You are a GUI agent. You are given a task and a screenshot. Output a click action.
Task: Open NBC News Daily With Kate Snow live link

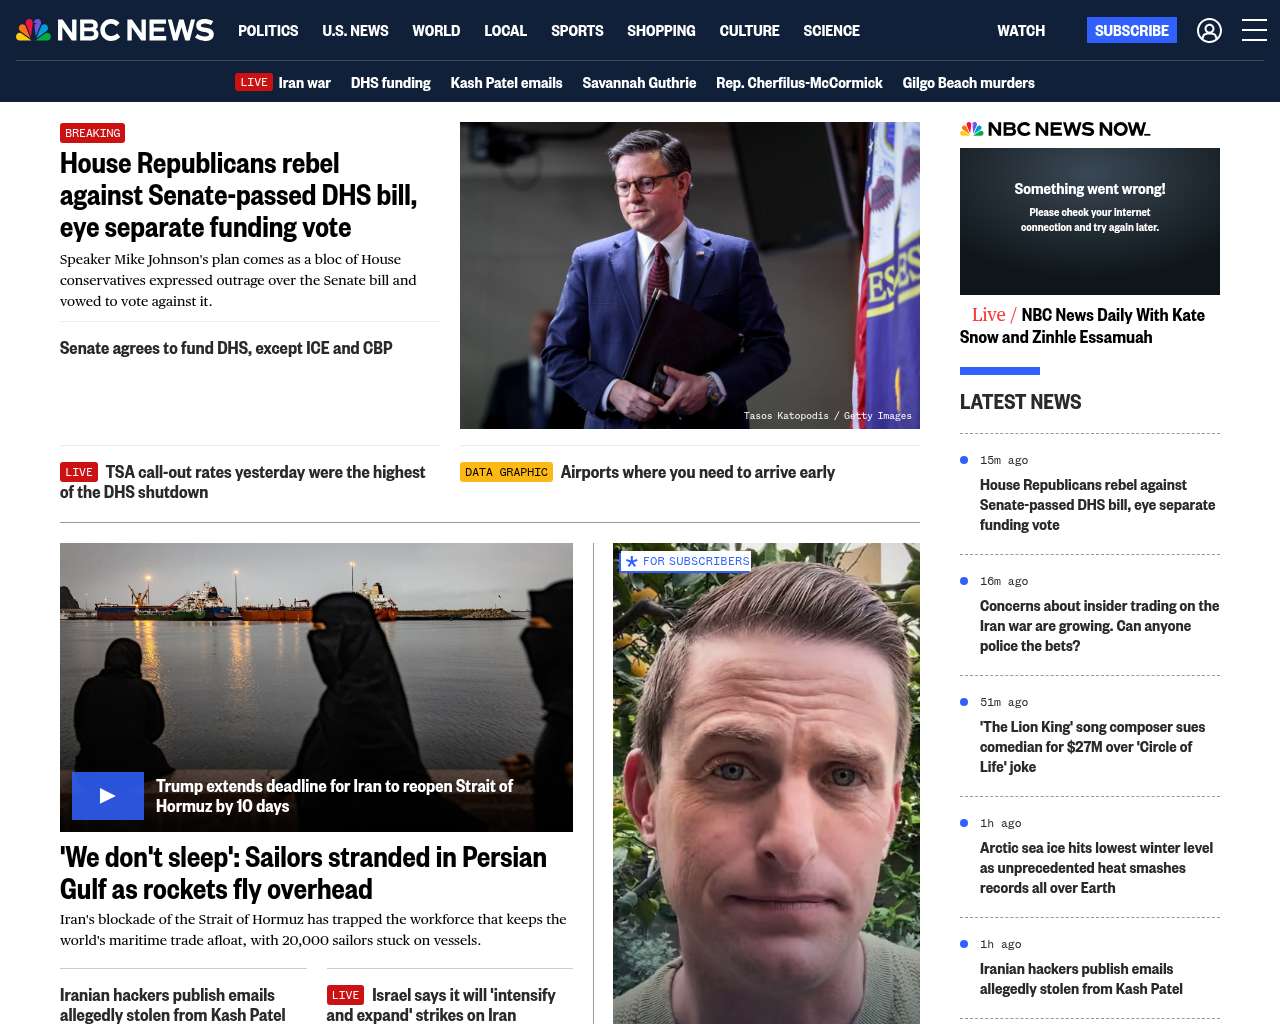(x=1082, y=326)
